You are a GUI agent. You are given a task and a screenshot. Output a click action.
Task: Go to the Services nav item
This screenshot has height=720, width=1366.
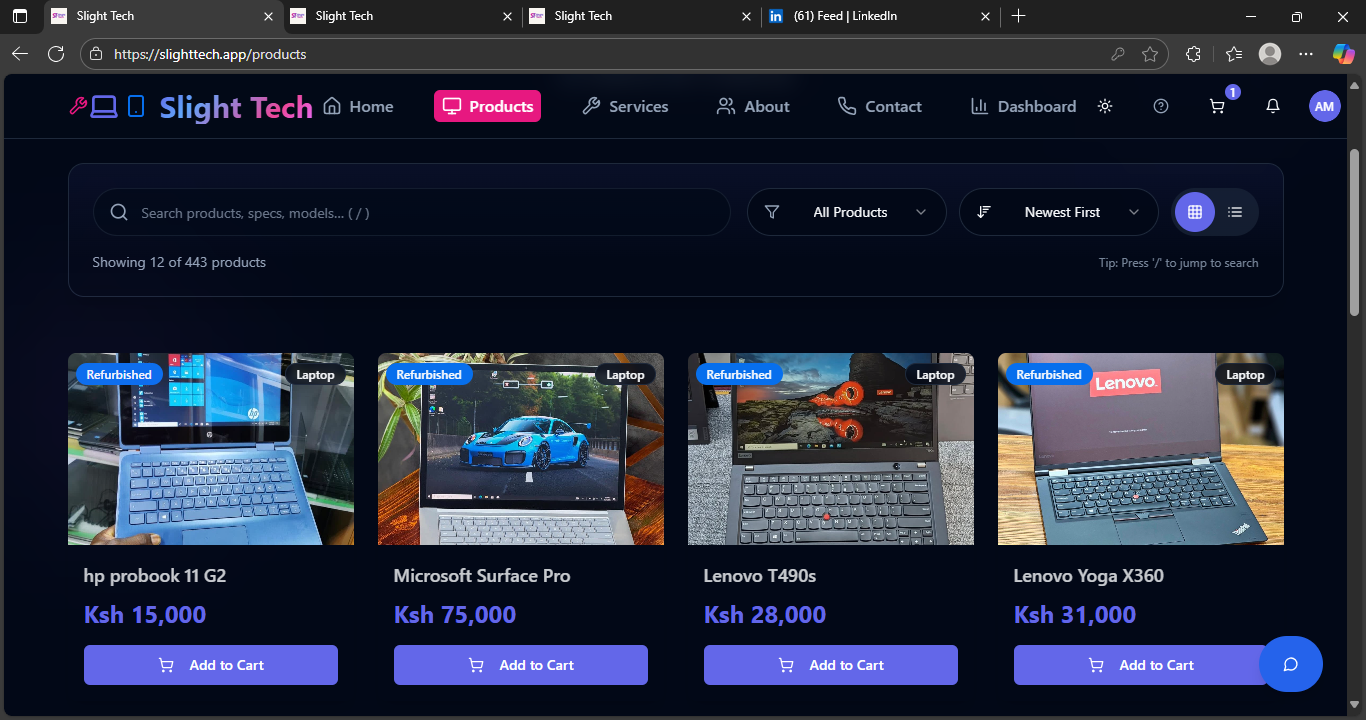tap(625, 106)
